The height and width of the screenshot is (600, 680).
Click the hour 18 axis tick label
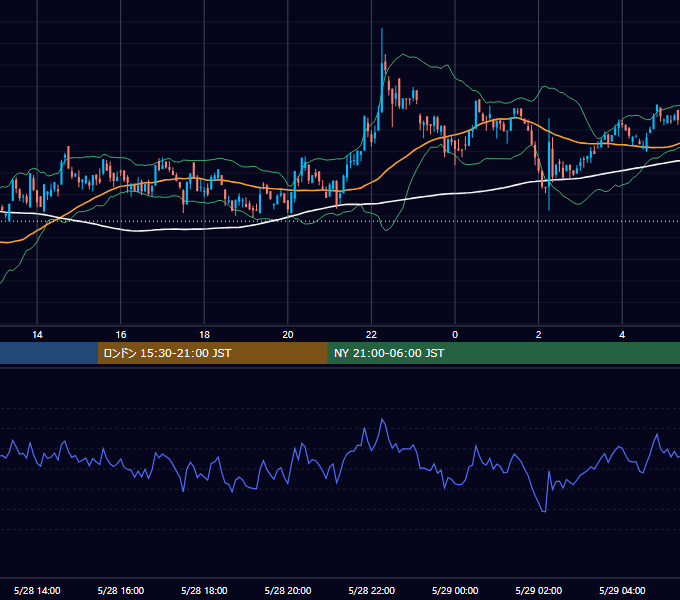click(204, 334)
